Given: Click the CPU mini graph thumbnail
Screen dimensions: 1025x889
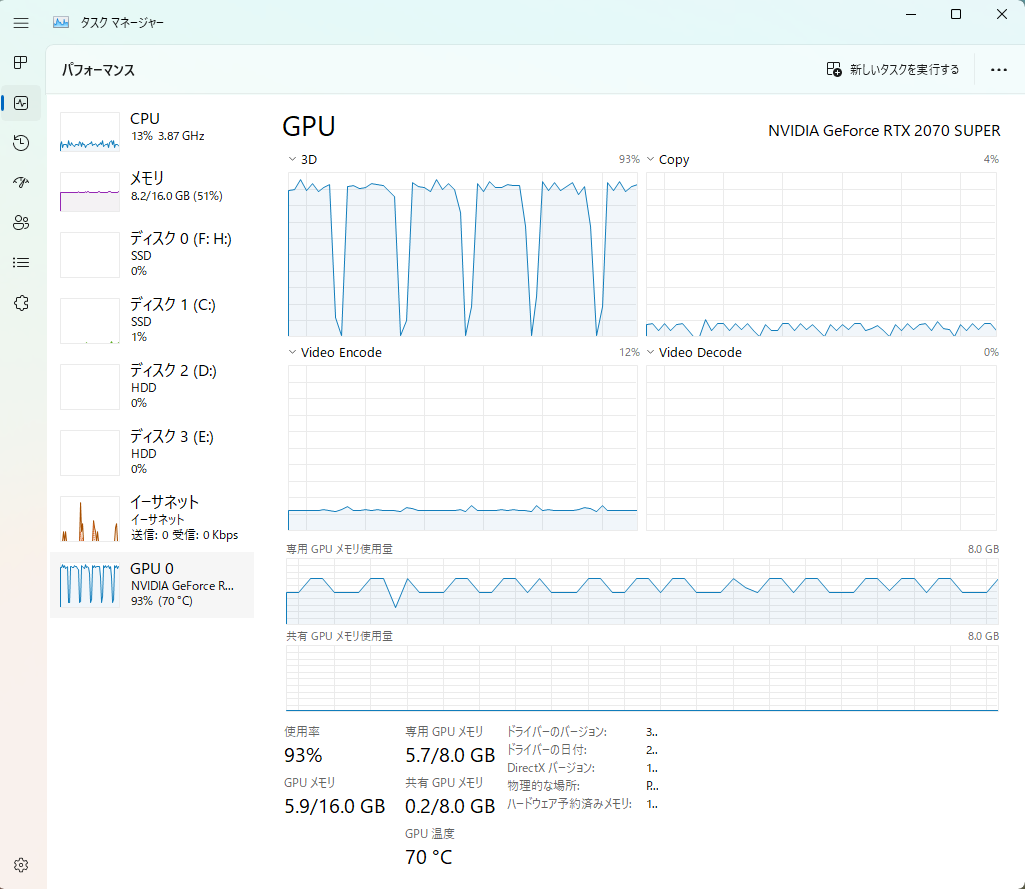Looking at the screenshot, I should coord(90,131).
